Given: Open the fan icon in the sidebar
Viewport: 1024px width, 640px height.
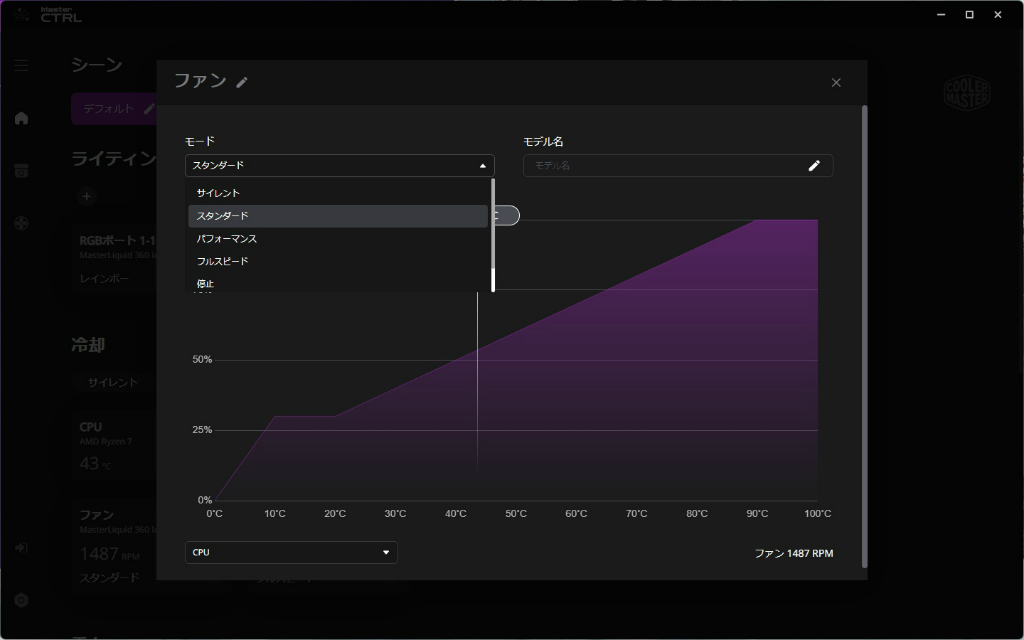Looking at the screenshot, I should click(22, 224).
